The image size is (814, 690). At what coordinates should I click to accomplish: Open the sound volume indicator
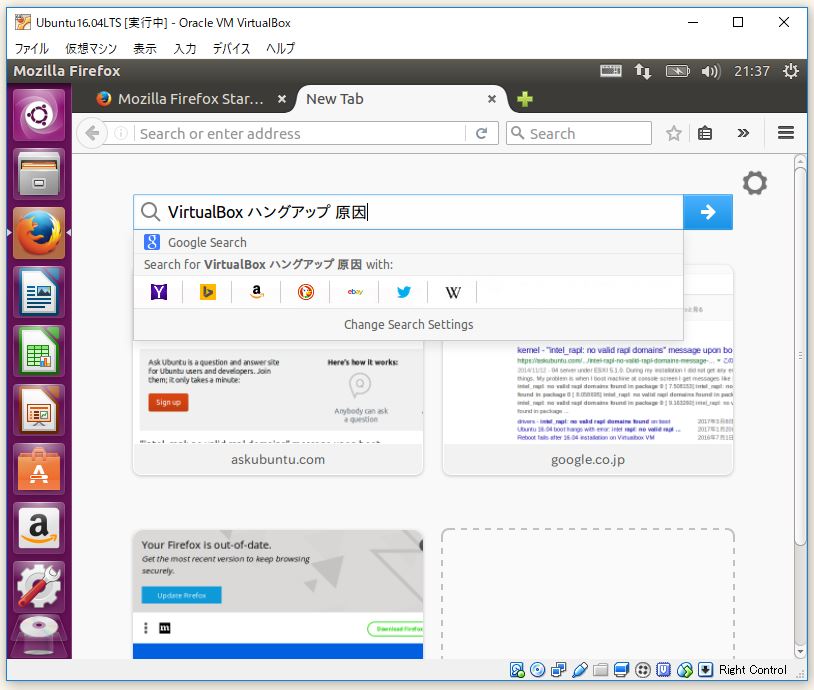711,71
